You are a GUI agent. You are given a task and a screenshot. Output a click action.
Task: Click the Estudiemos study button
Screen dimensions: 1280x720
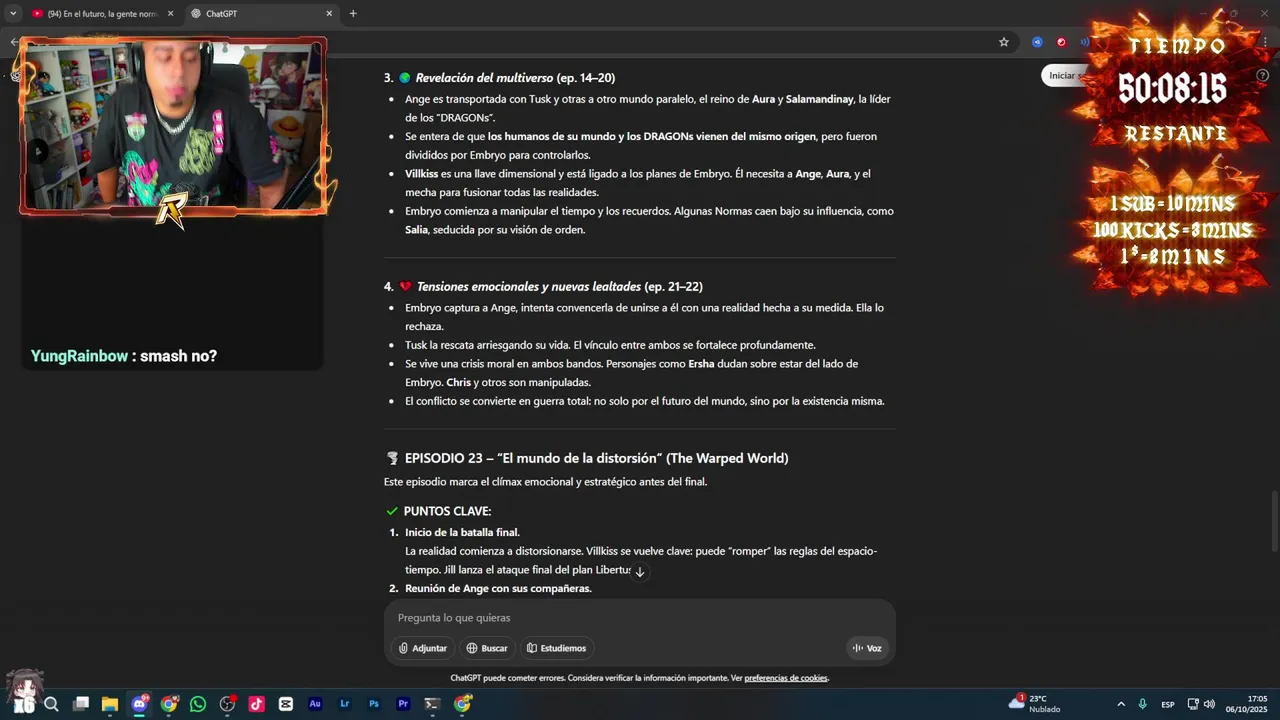coord(557,648)
